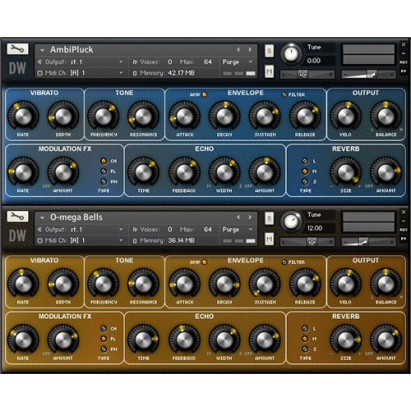This screenshot has height=411, width=411.
Task: Click O-mega Bells volume slider in header
Action: pyautogui.click(x=369, y=242)
